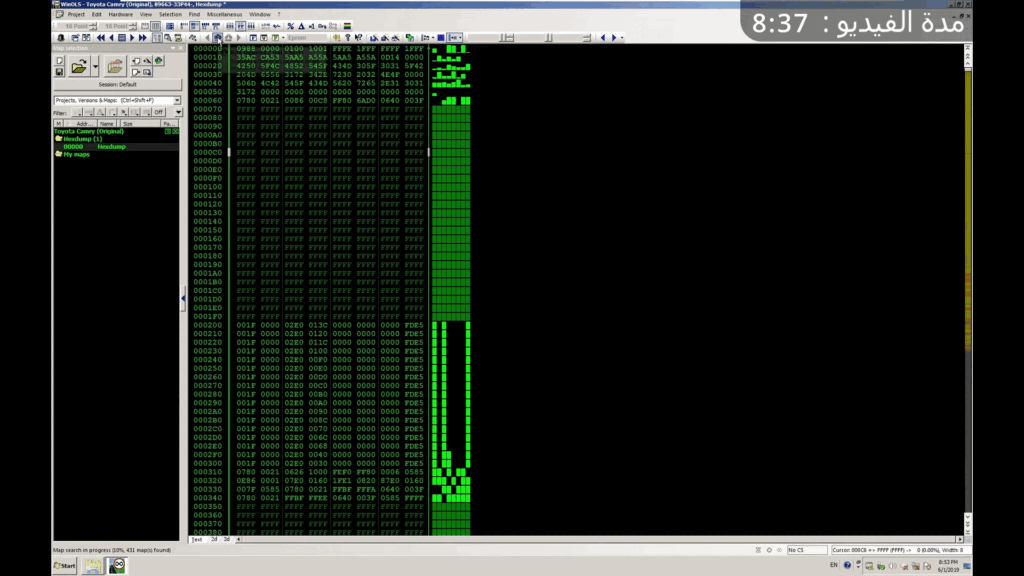
Task: Open the arrow dropdown beside open folder
Action: coord(95,67)
